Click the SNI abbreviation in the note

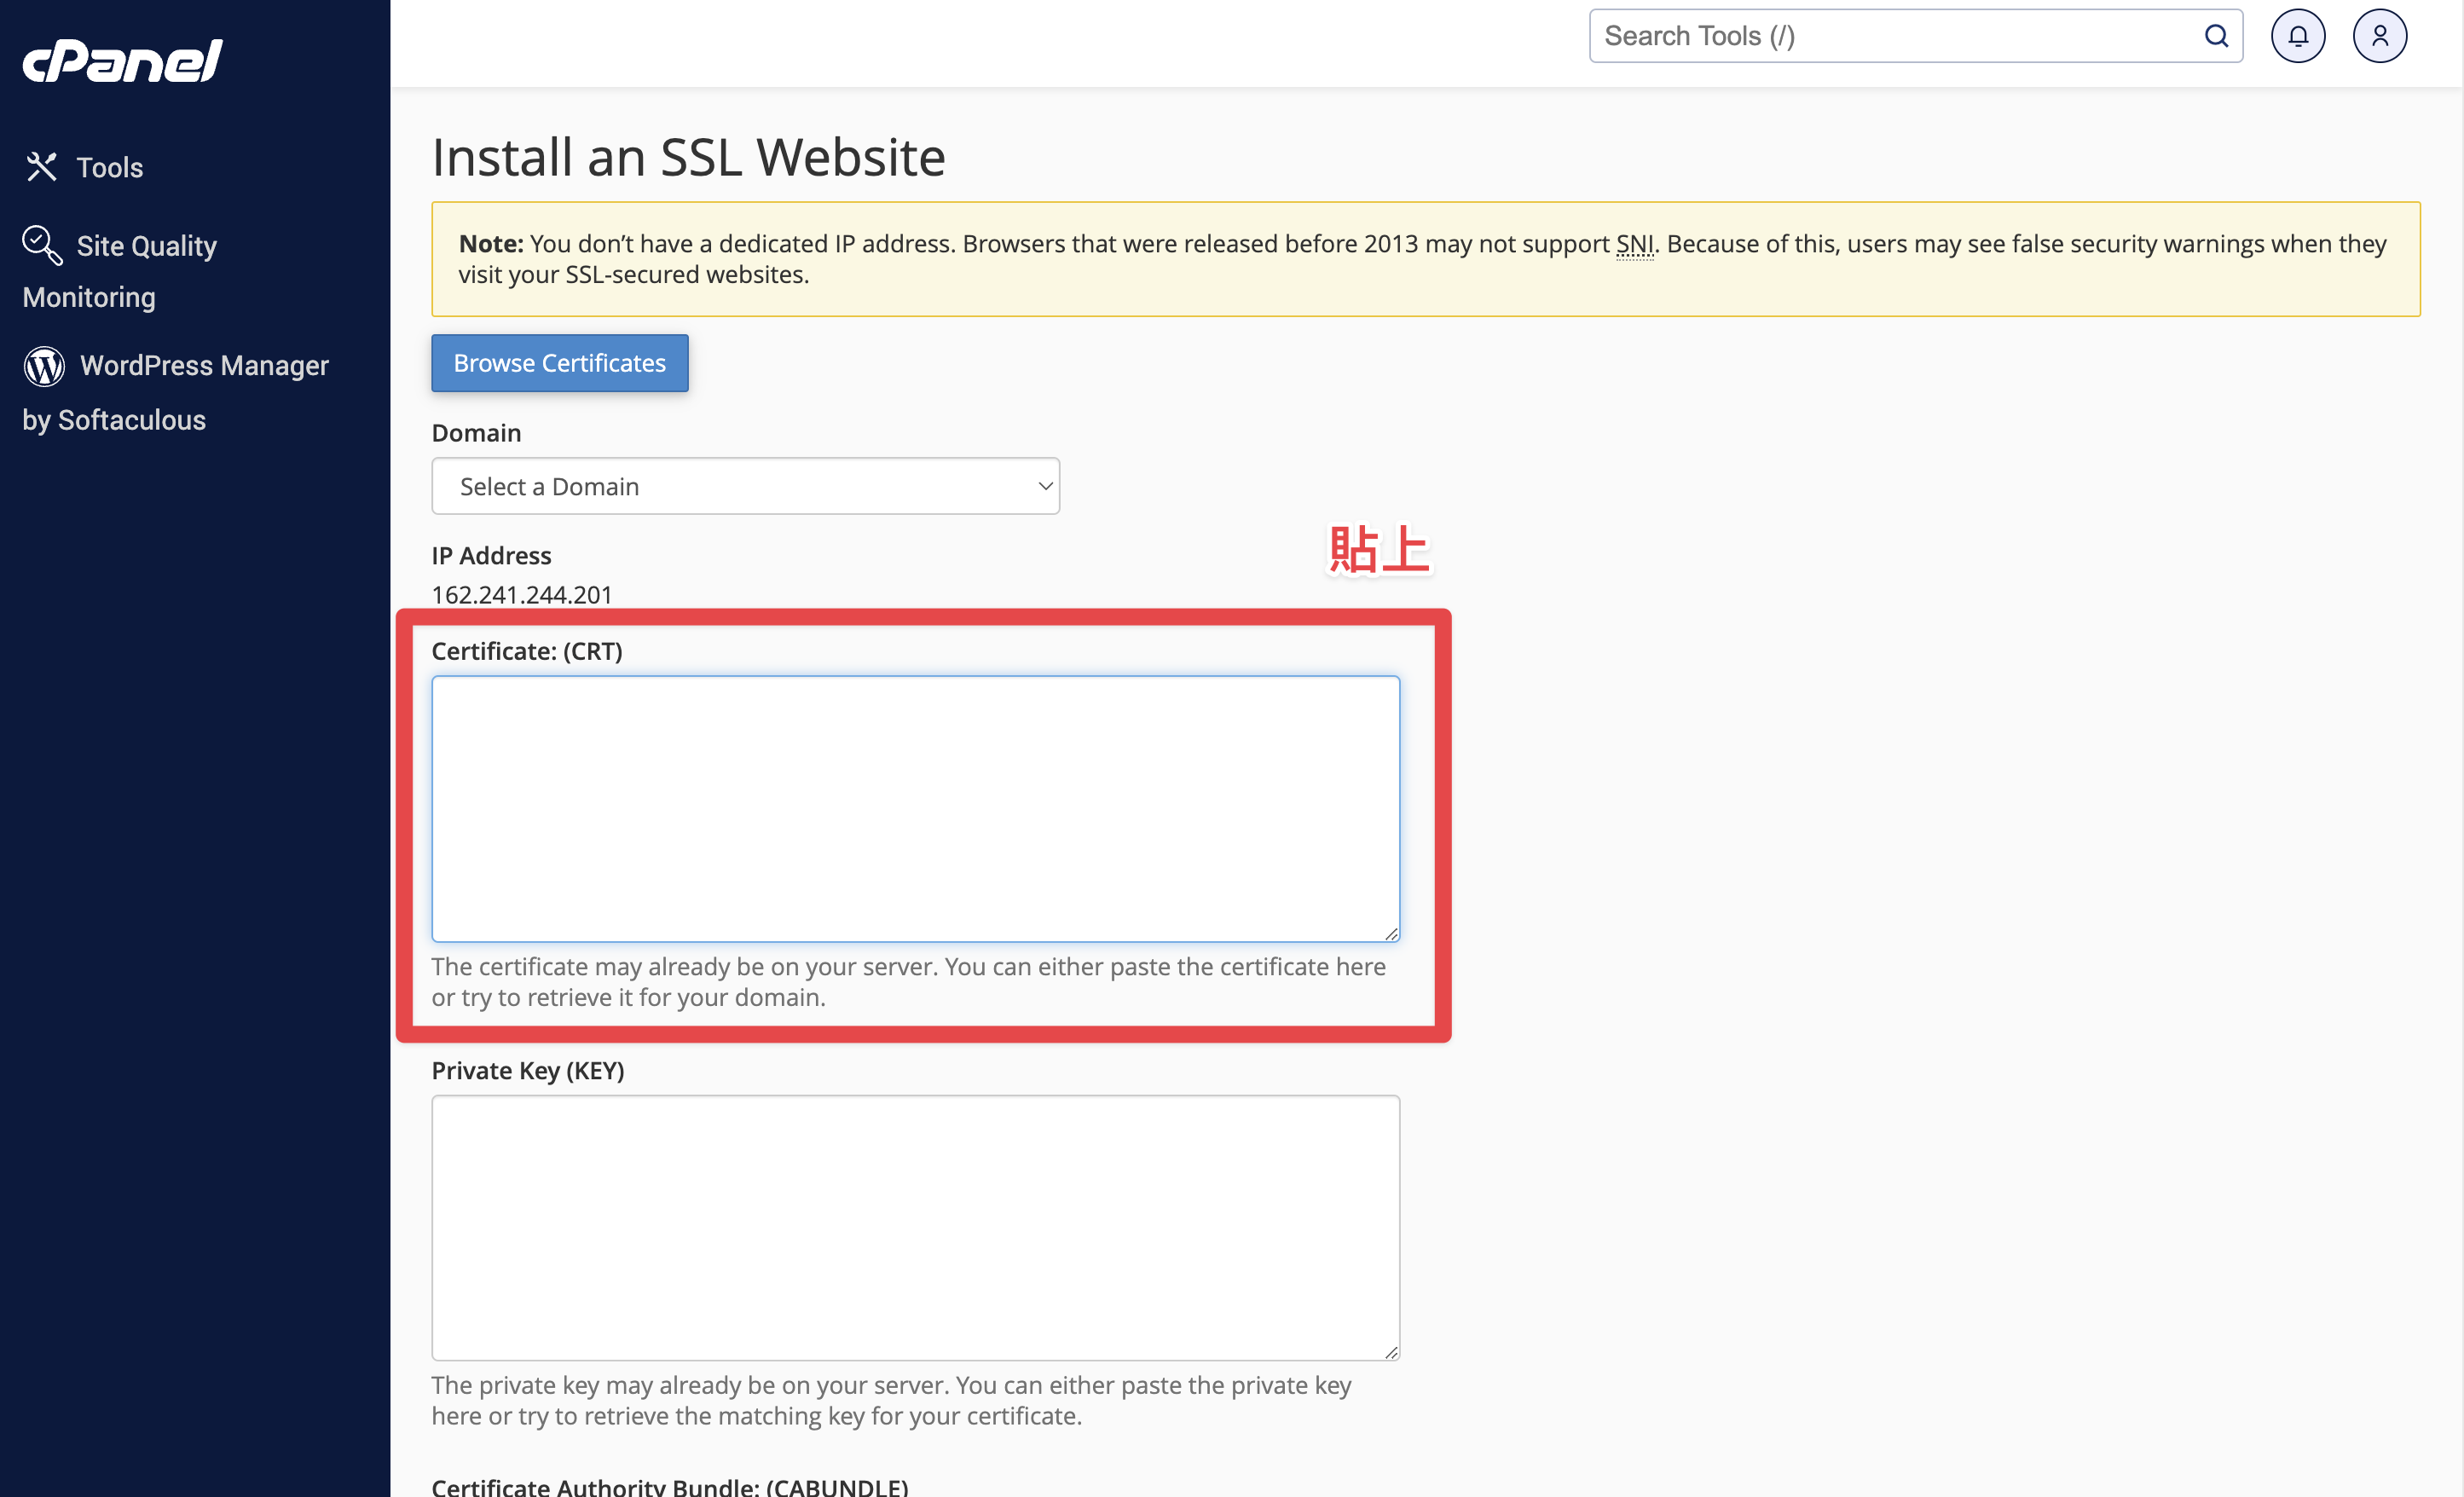click(x=1635, y=244)
